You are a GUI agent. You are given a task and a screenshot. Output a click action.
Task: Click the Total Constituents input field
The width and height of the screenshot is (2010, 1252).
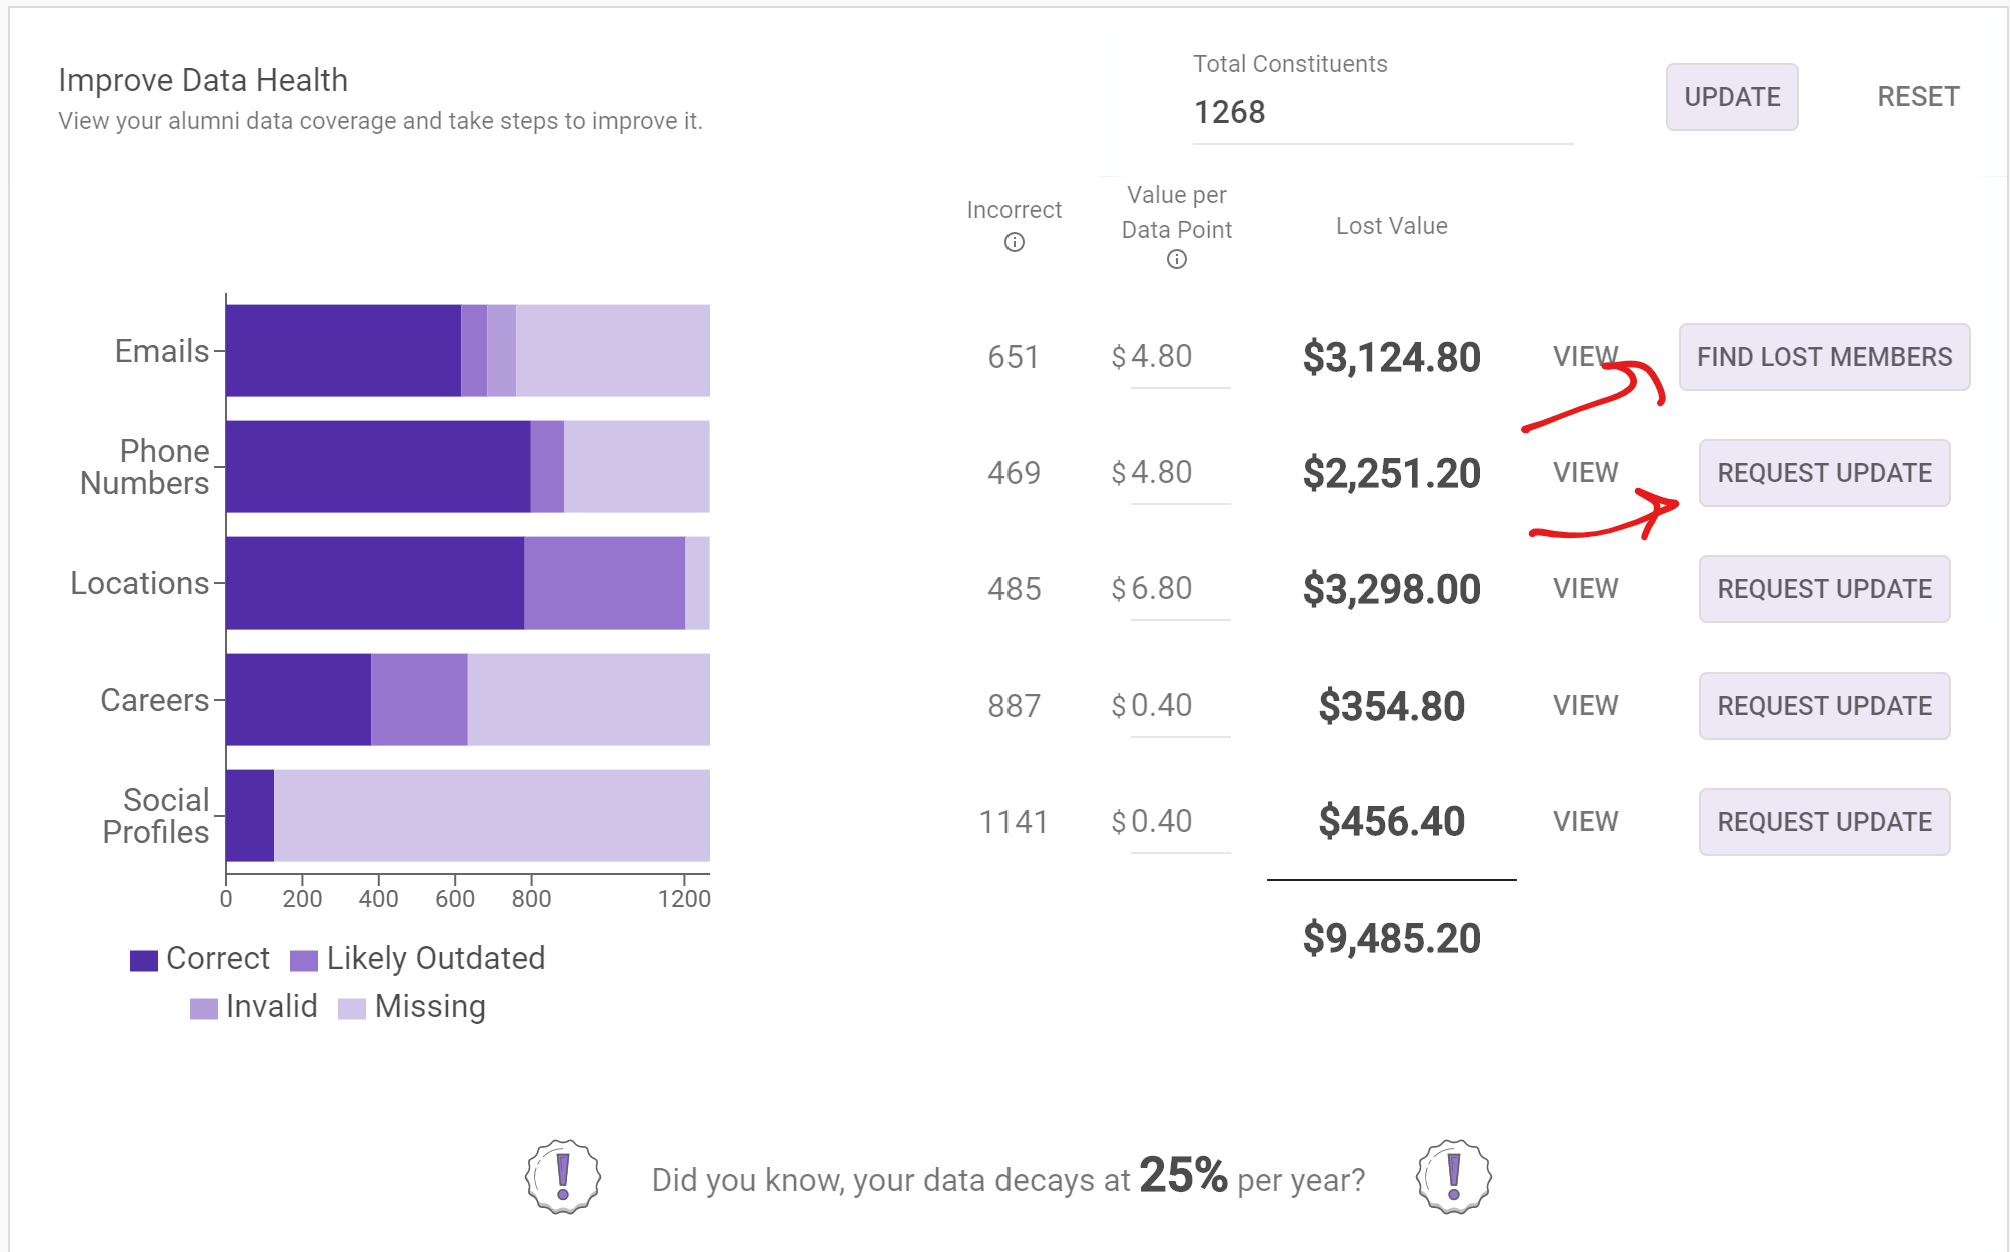[x=1381, y=112]
